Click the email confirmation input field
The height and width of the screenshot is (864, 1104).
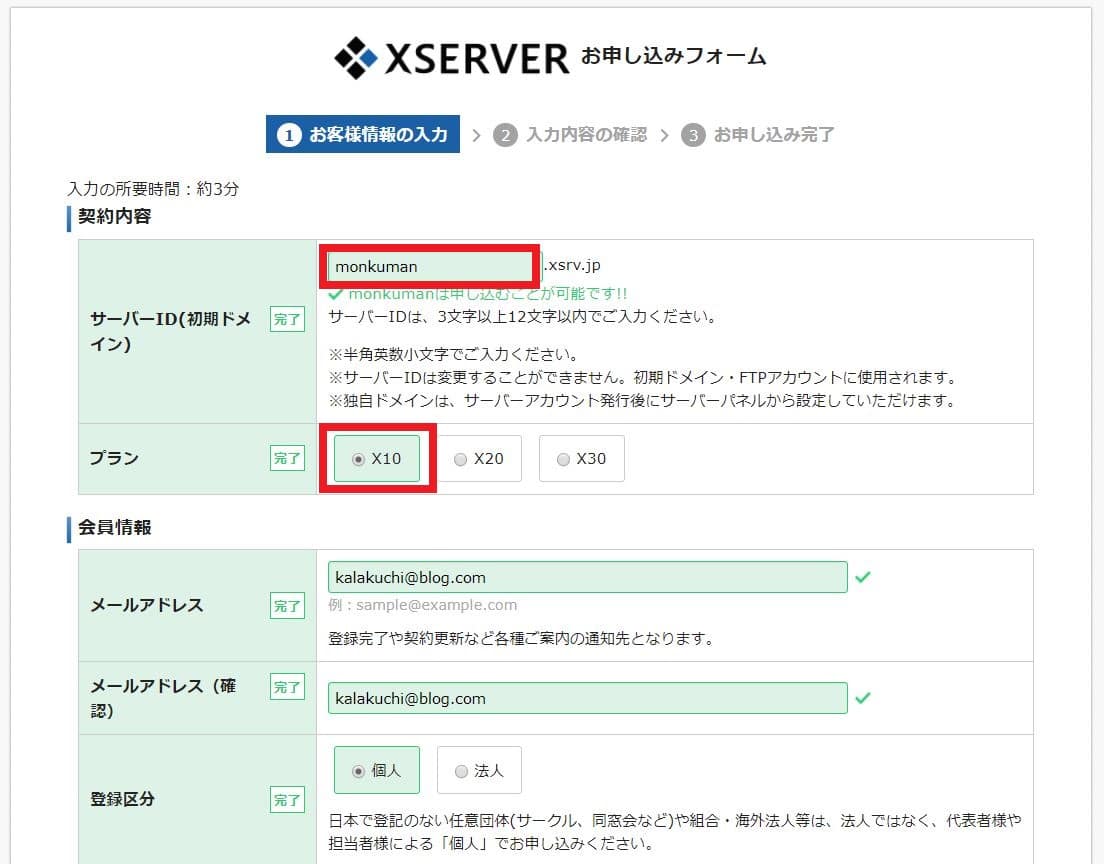tap(587, 698)
